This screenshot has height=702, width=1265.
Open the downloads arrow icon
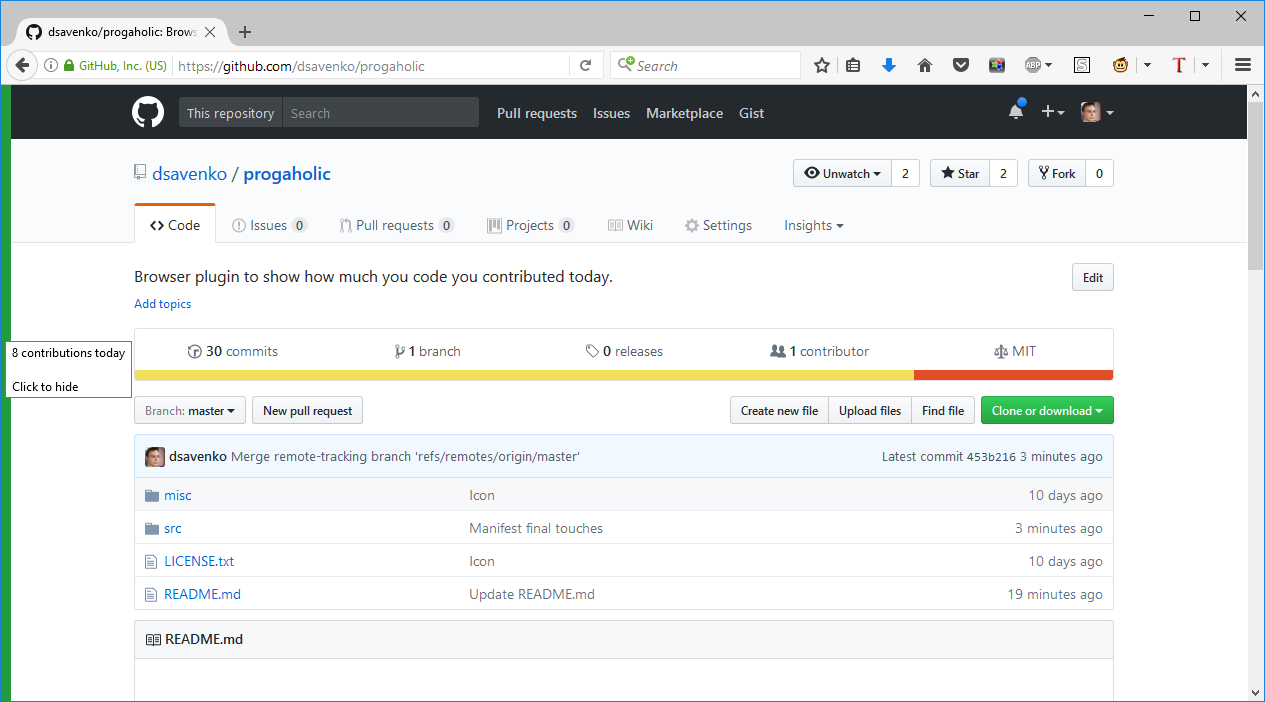pyautogui.click(x=889, y=66)
